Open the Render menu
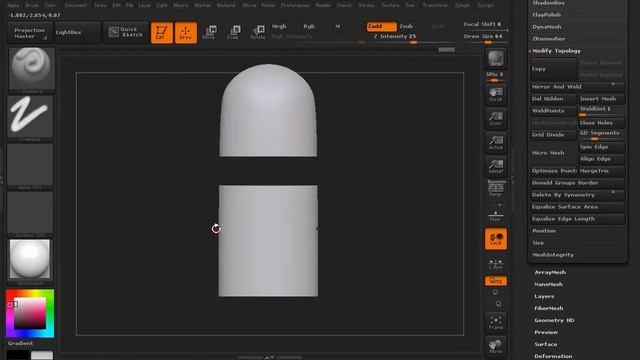640x360 pixels. [322, 5]
